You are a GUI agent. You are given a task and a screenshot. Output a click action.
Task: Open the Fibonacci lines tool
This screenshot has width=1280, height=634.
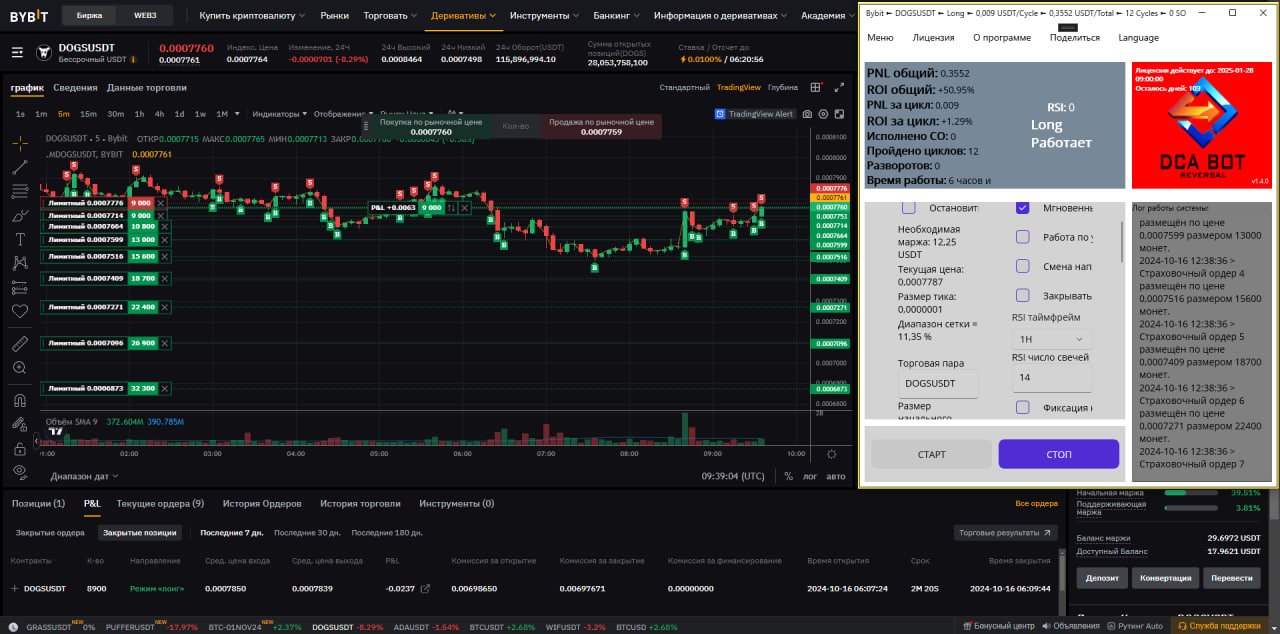point(20,191)
